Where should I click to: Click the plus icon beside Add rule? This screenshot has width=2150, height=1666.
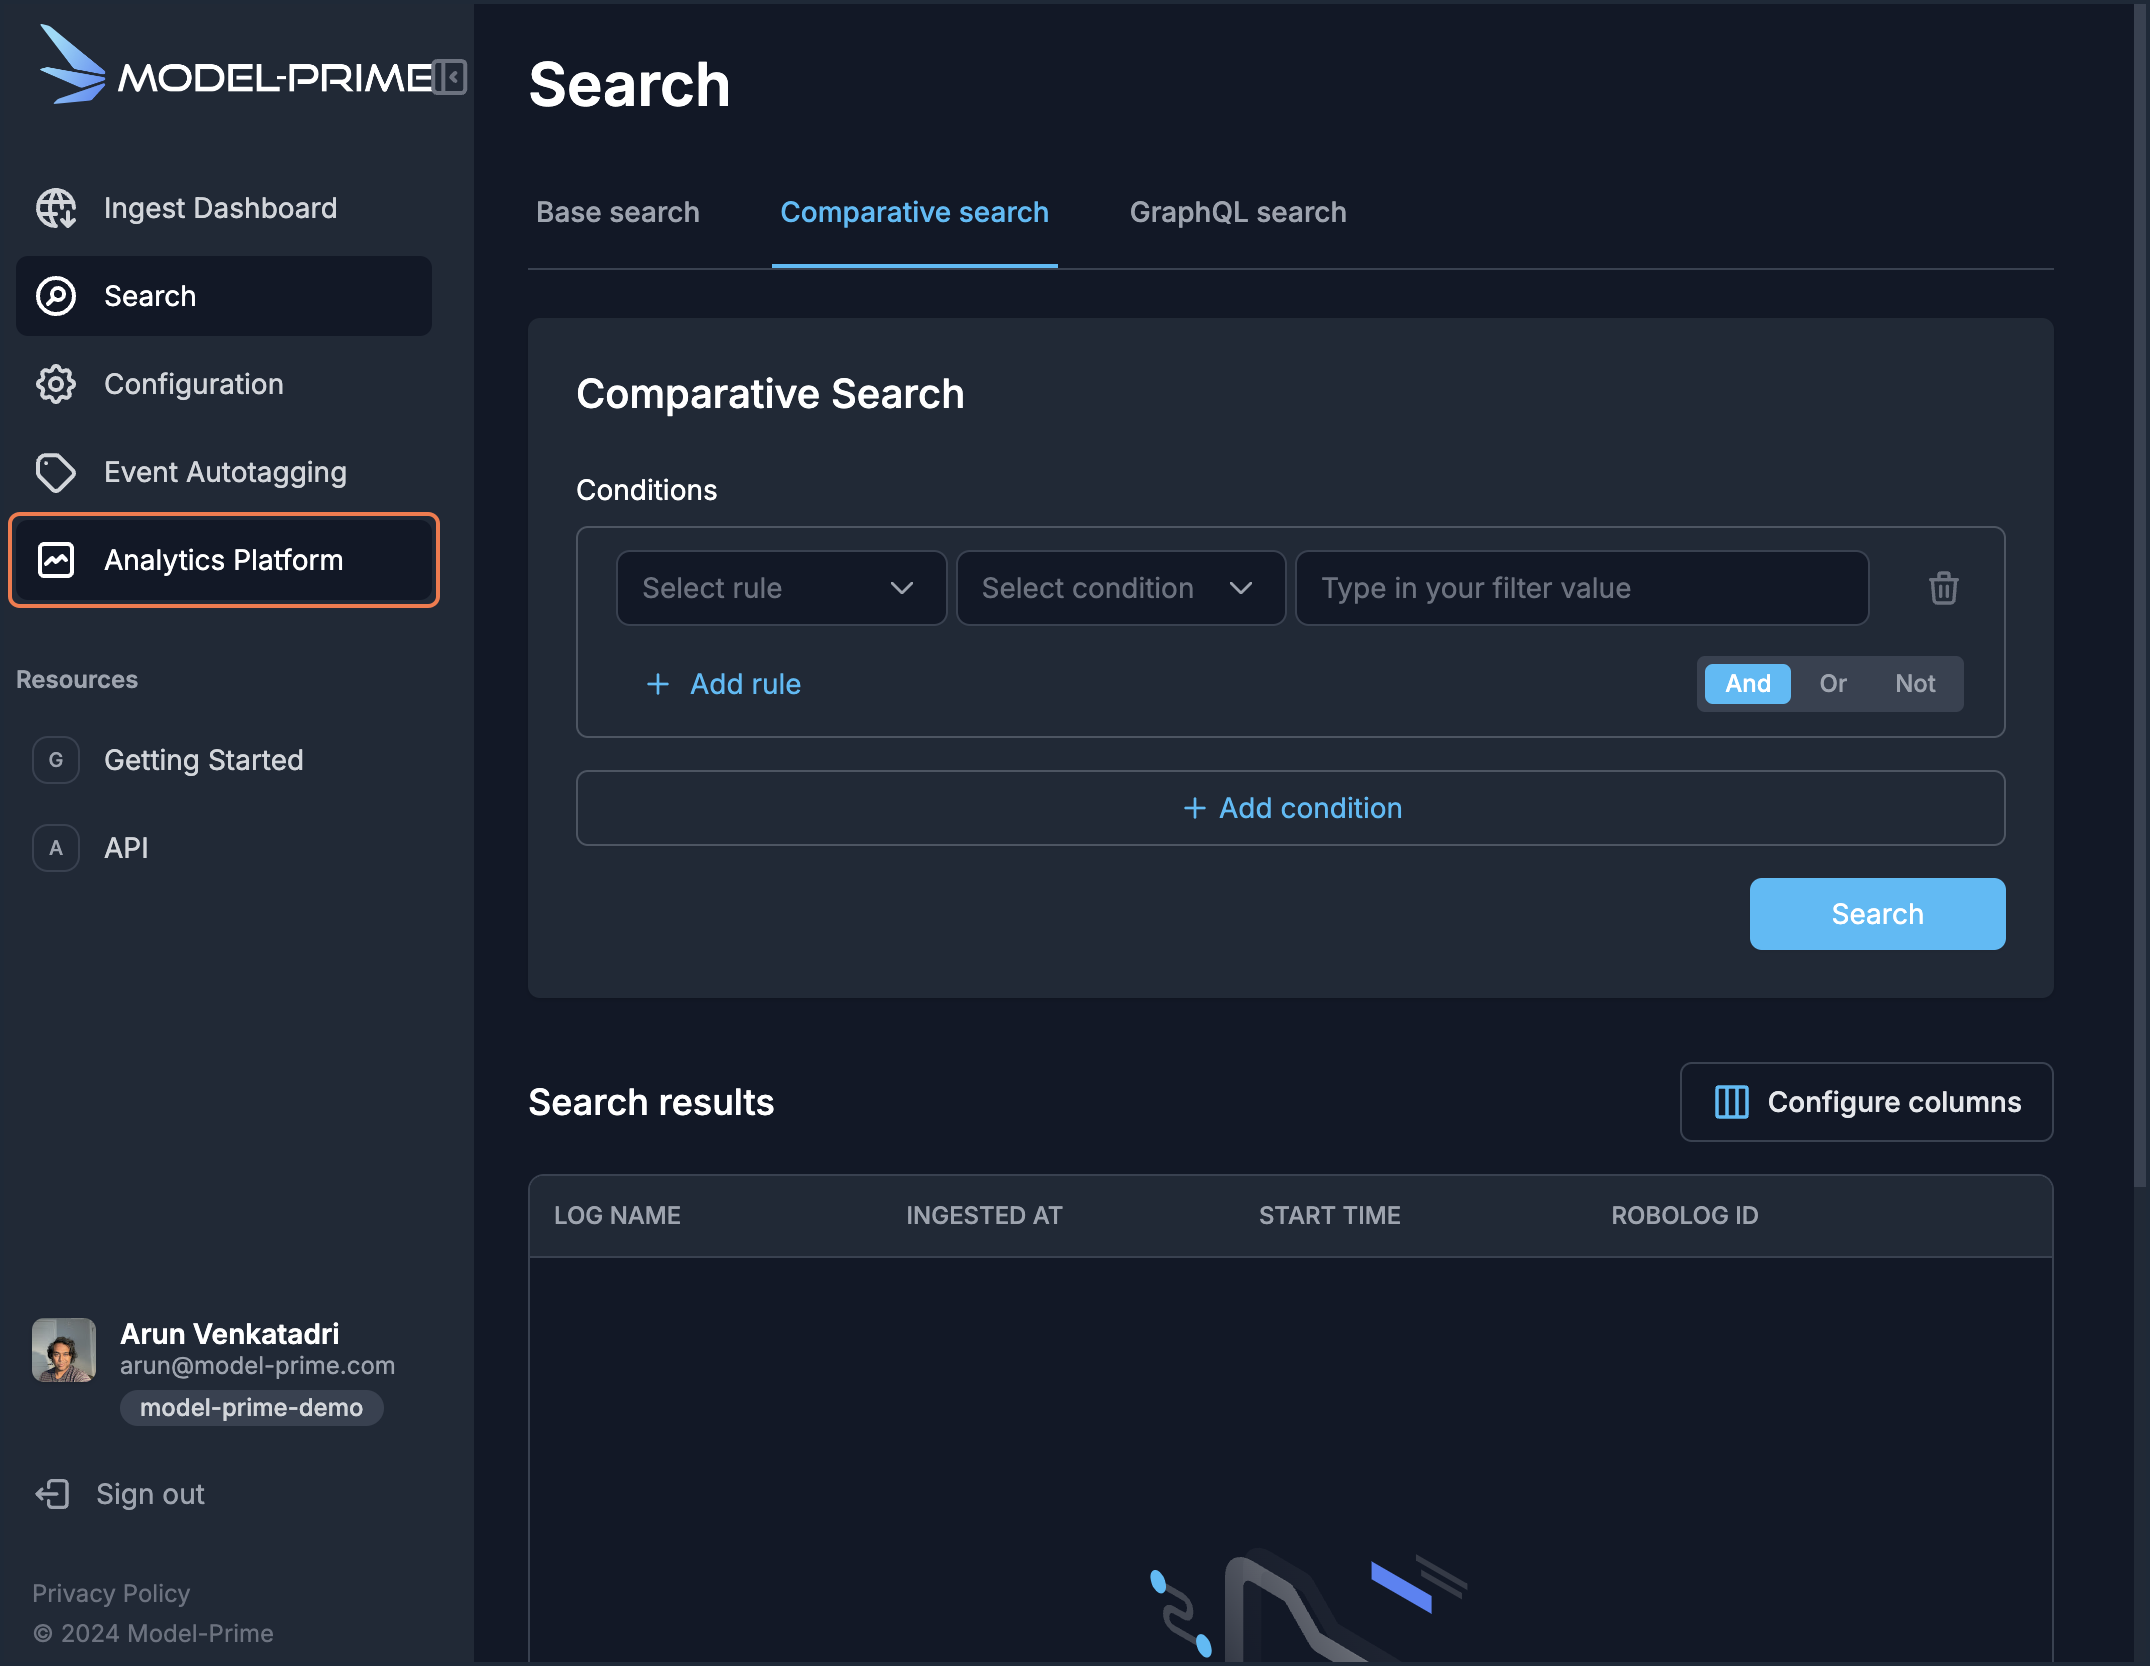pos(658,684)
